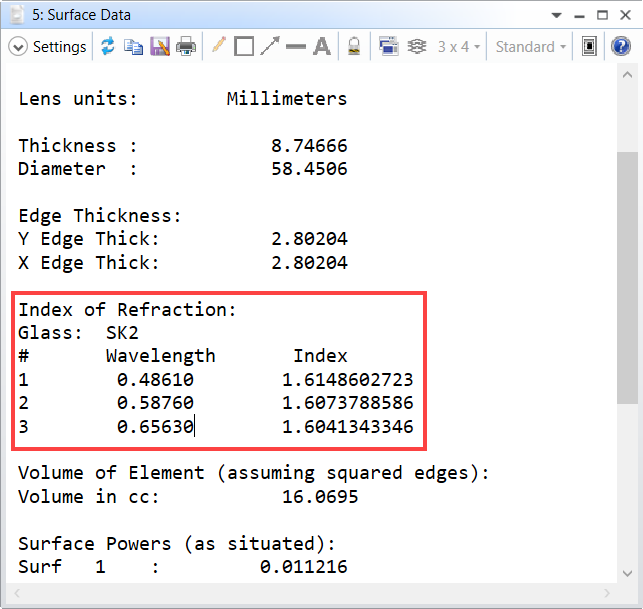Click the Refresh/Update arrows icon
Image resolution: width=643 pixels, height=609 pixels.
108,46
